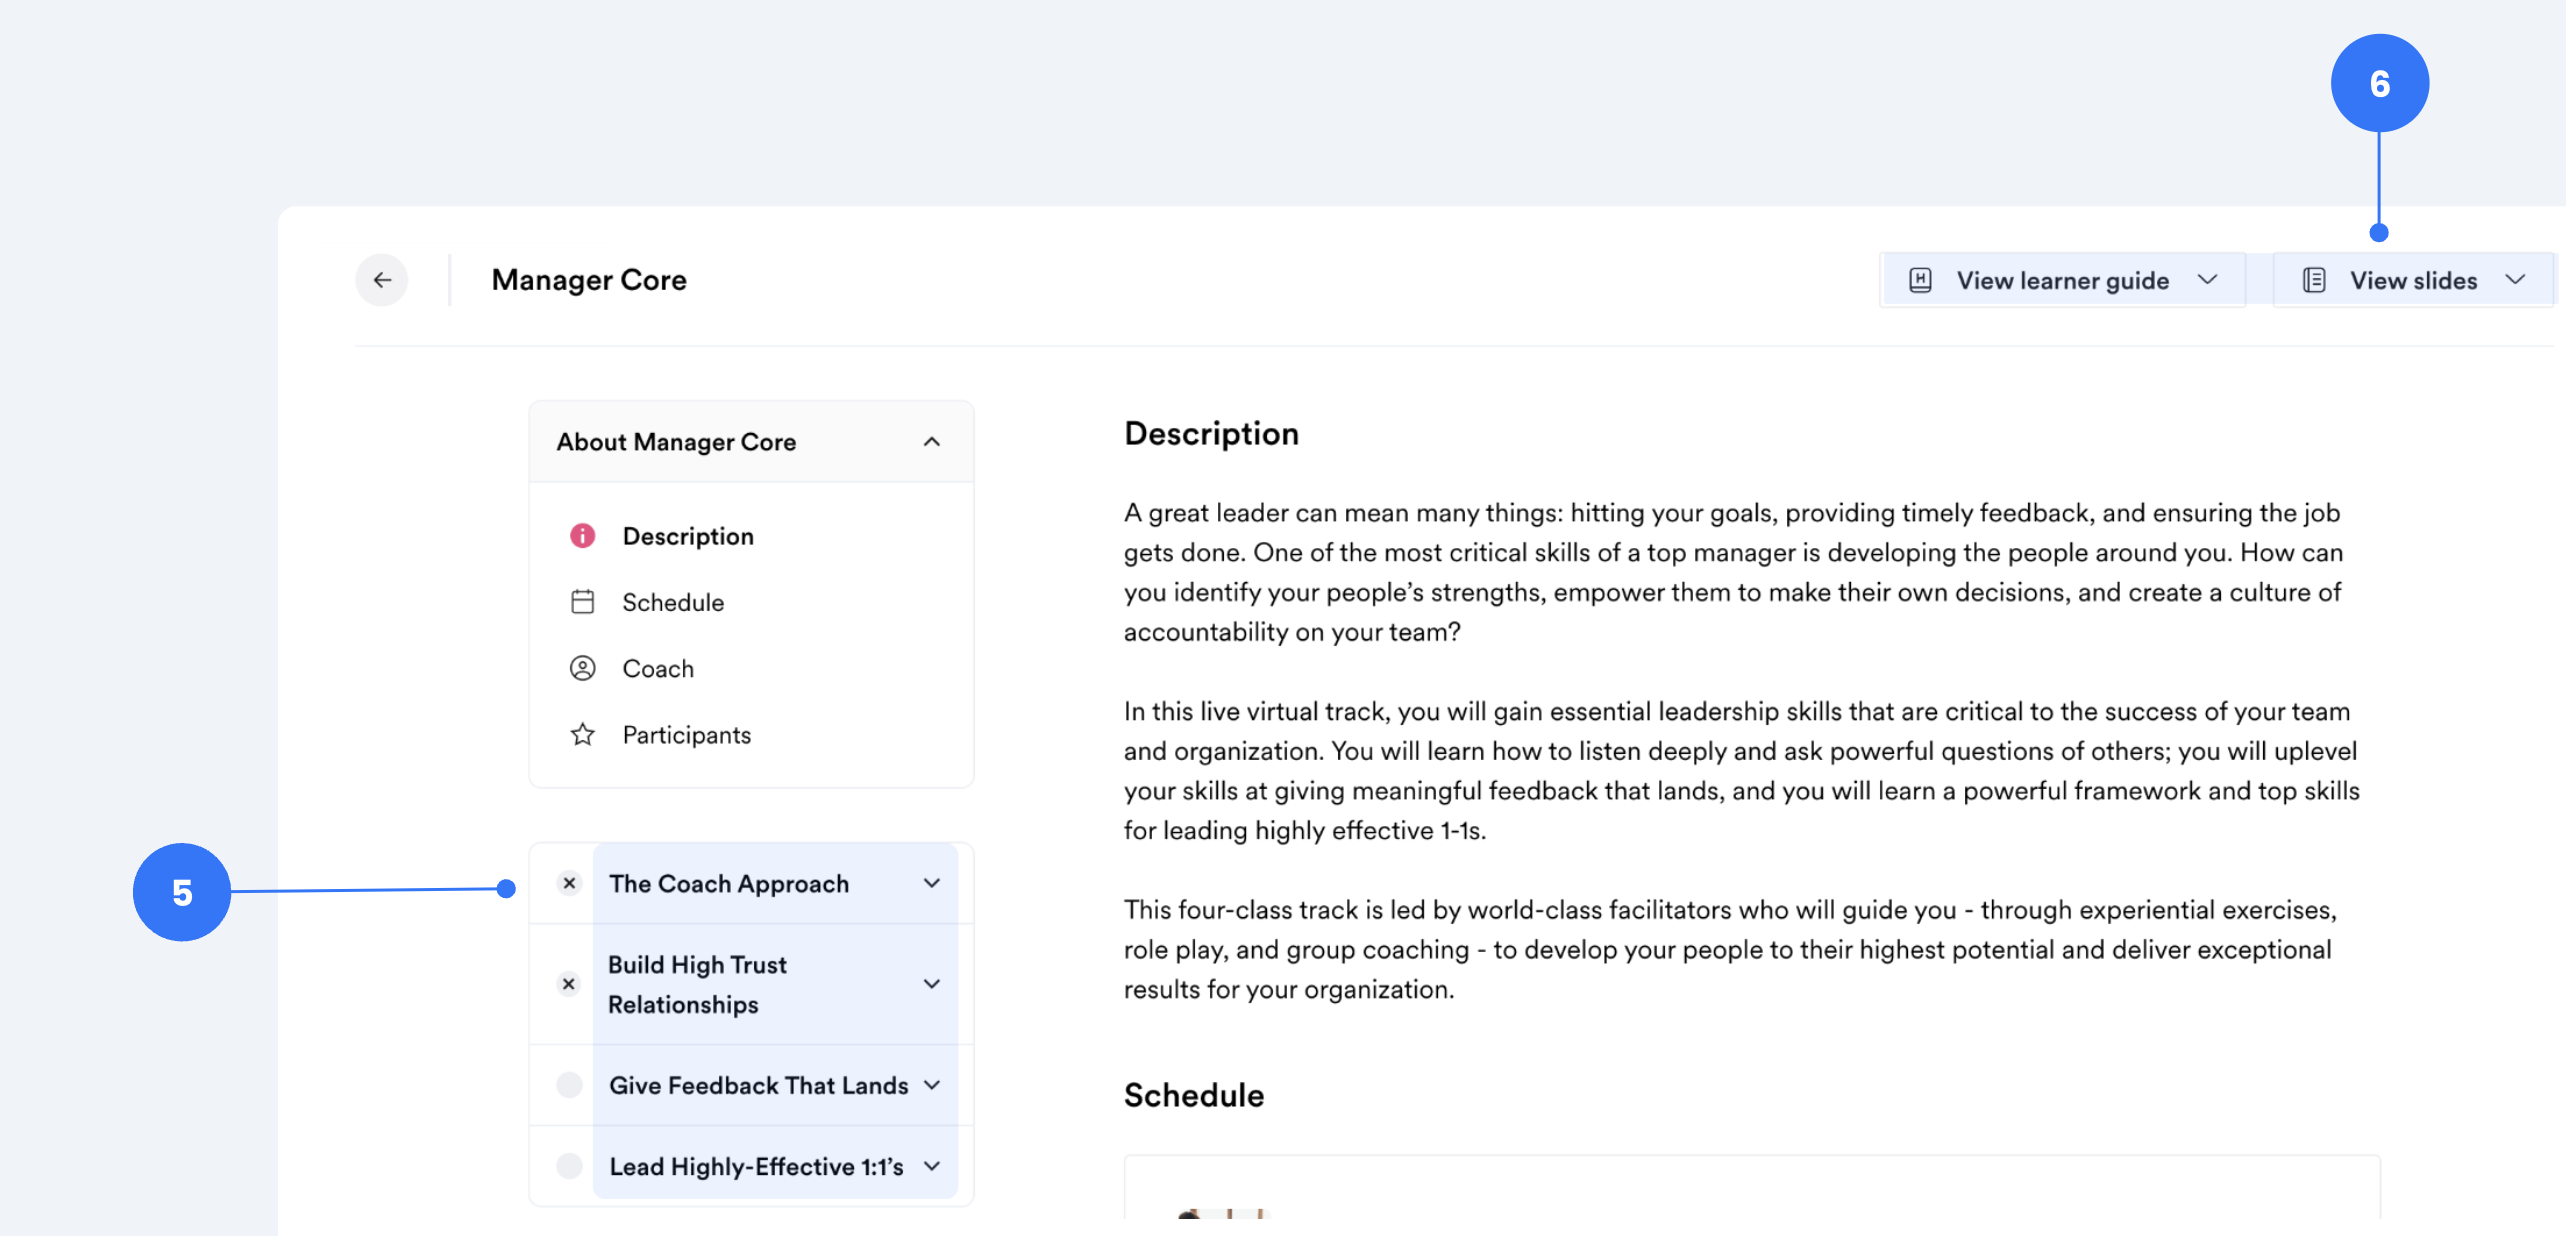2566x1236 pixels.
Task: Click the blue callout marker labeled 5
Action: pos(183,892)
